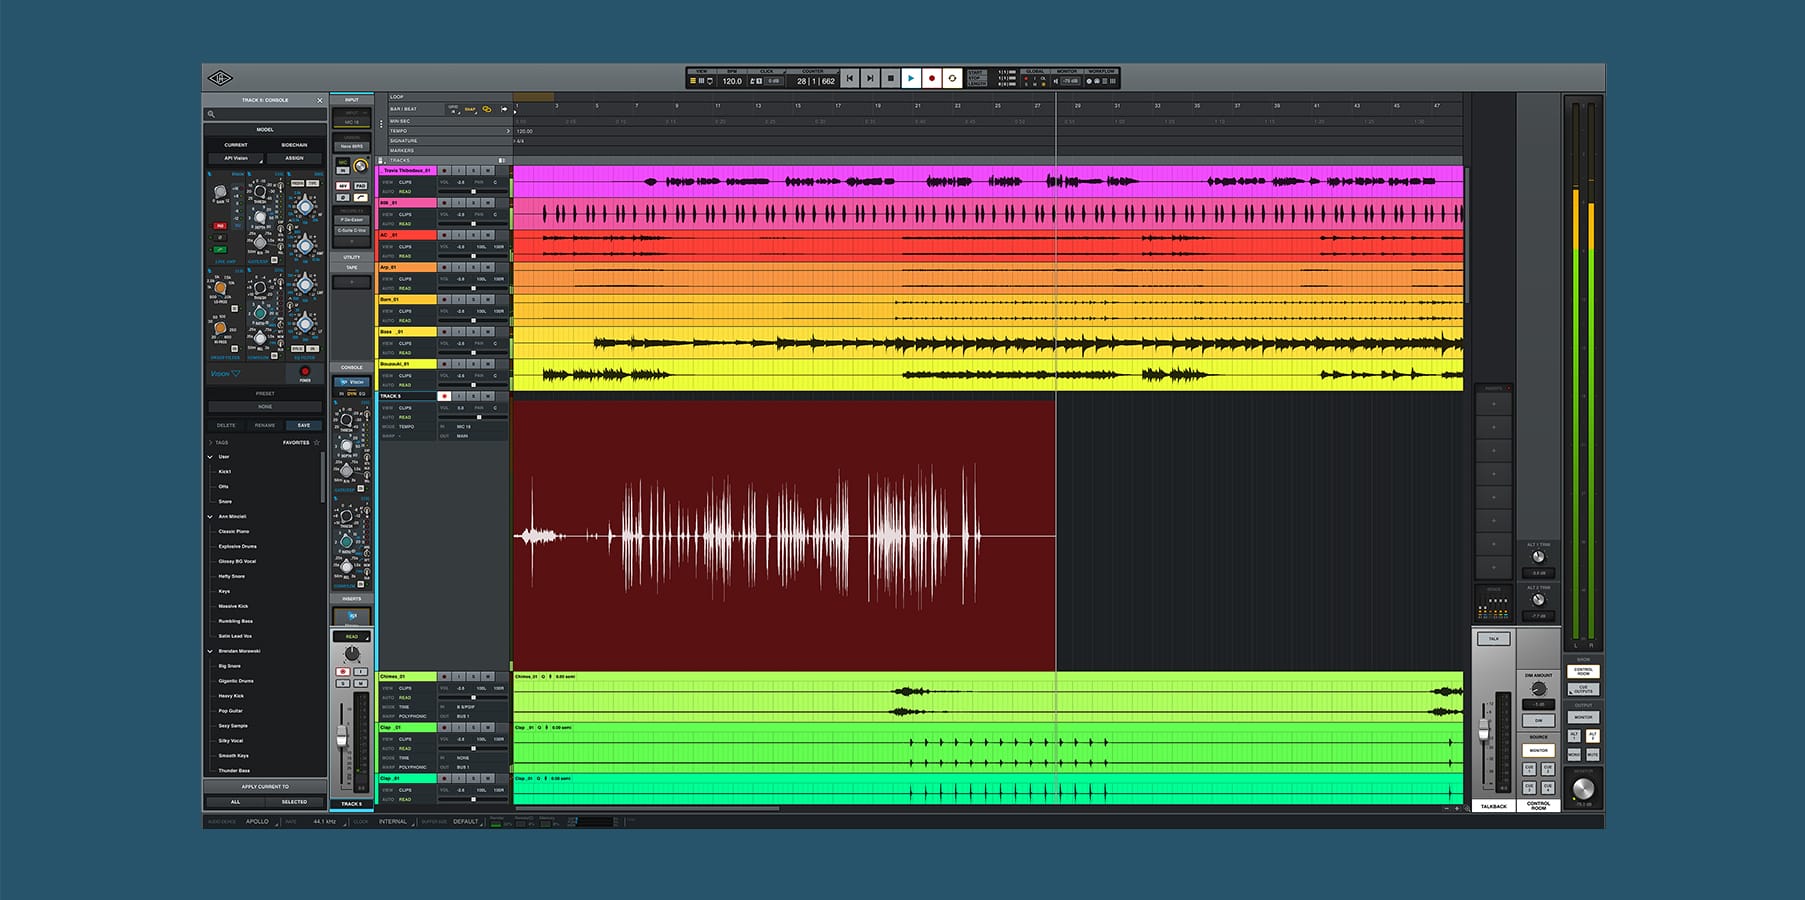Click the BPM tempo field showing 120.0

pyautogui.click(x=732, y=81)
